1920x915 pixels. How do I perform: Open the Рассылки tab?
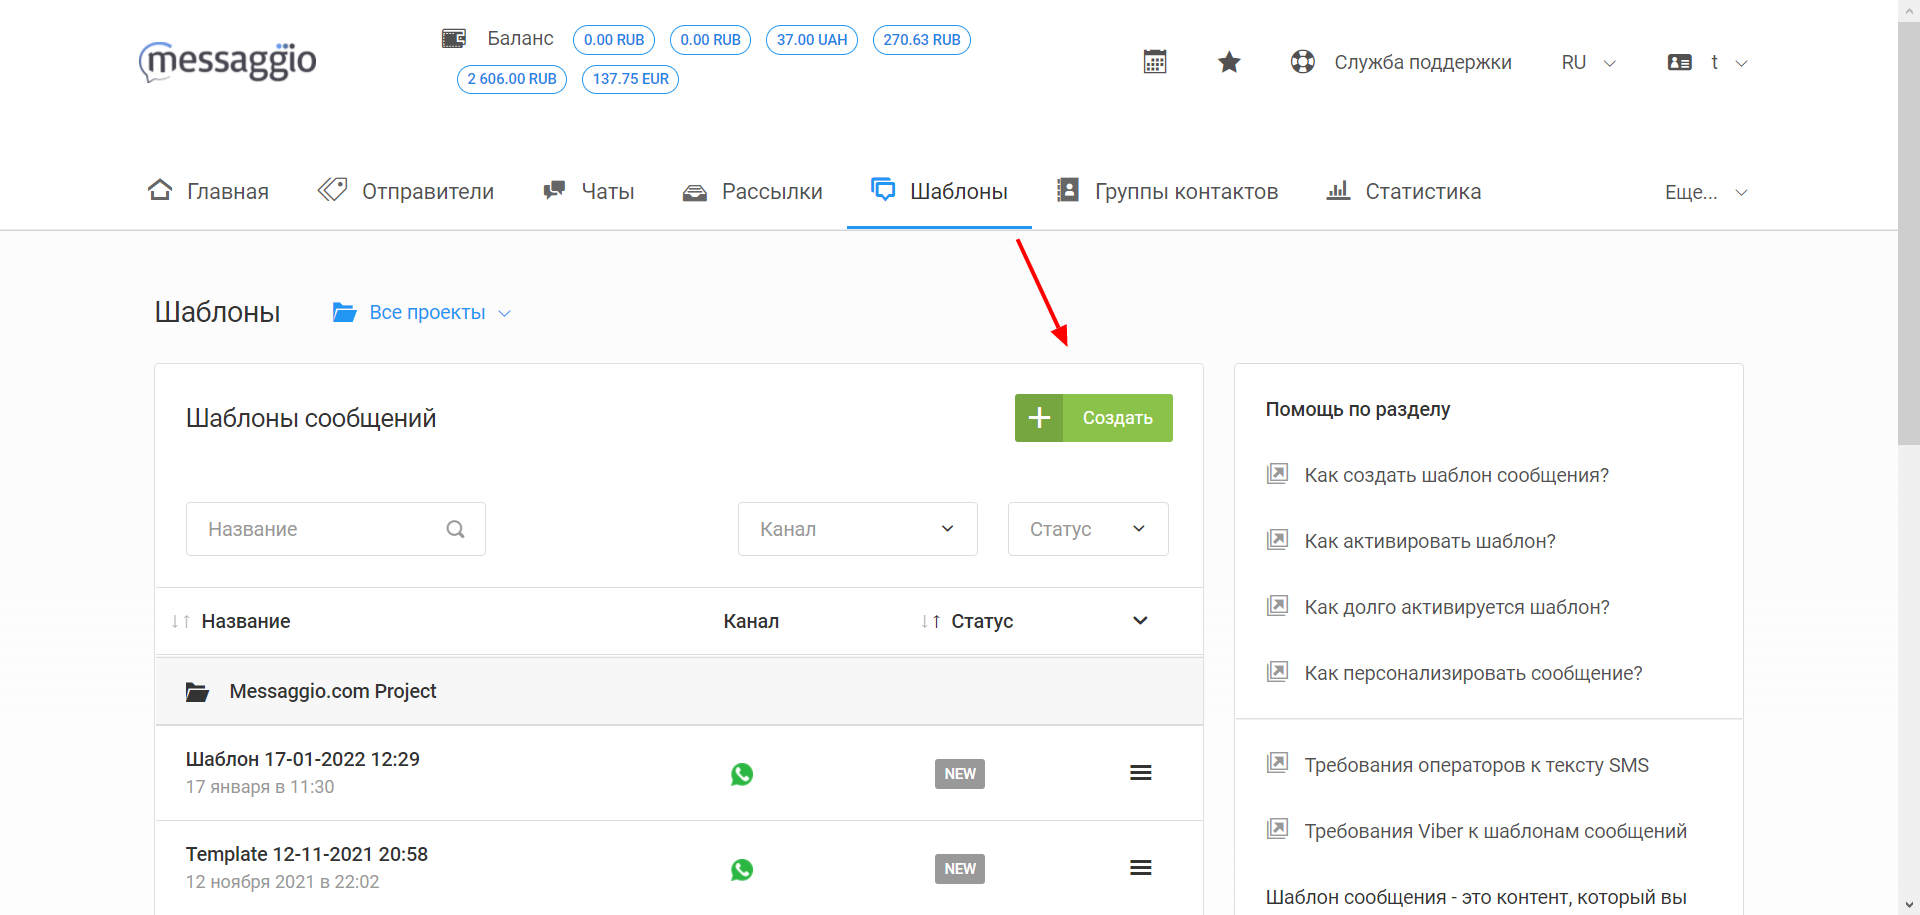(x=752, y=191)
